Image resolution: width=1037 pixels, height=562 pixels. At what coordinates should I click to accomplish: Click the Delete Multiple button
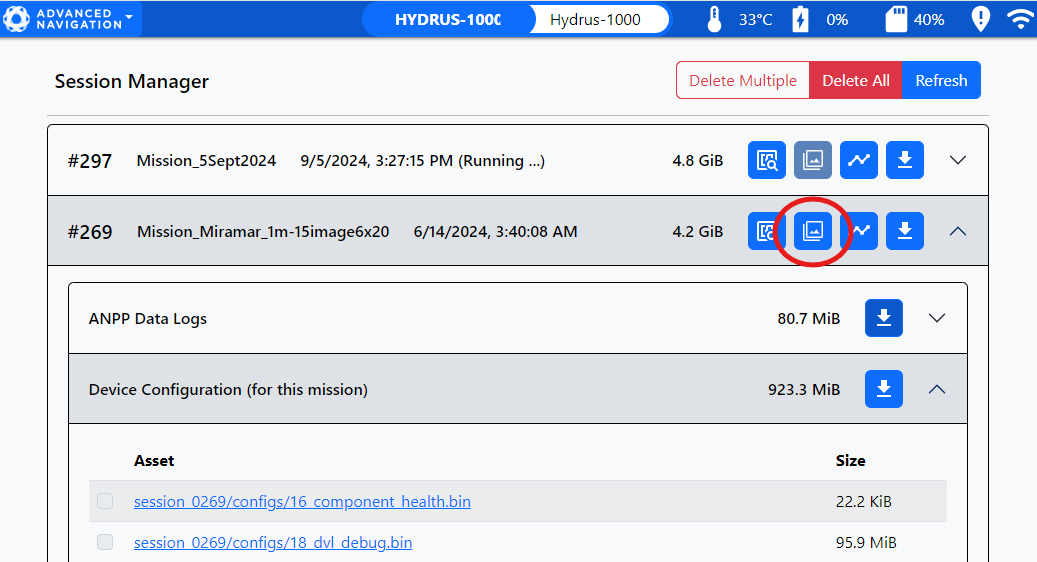point(743,80)
